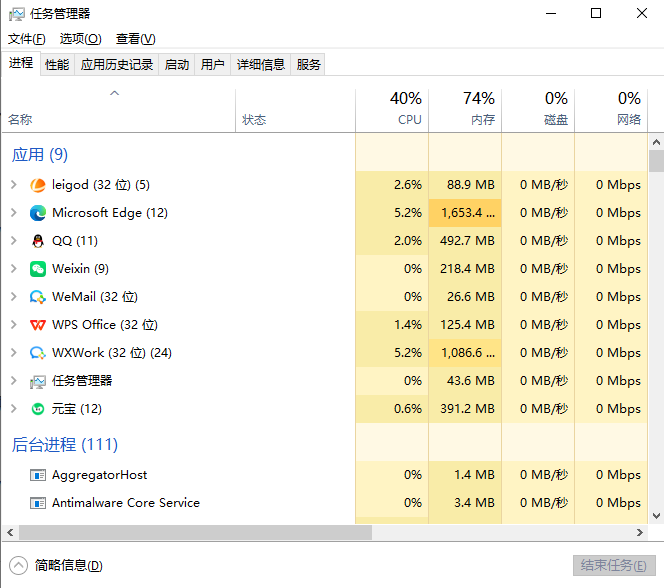Sort by the 磁盘 column header
Screen dimensions: 664x588
click(x=538, y=111)
